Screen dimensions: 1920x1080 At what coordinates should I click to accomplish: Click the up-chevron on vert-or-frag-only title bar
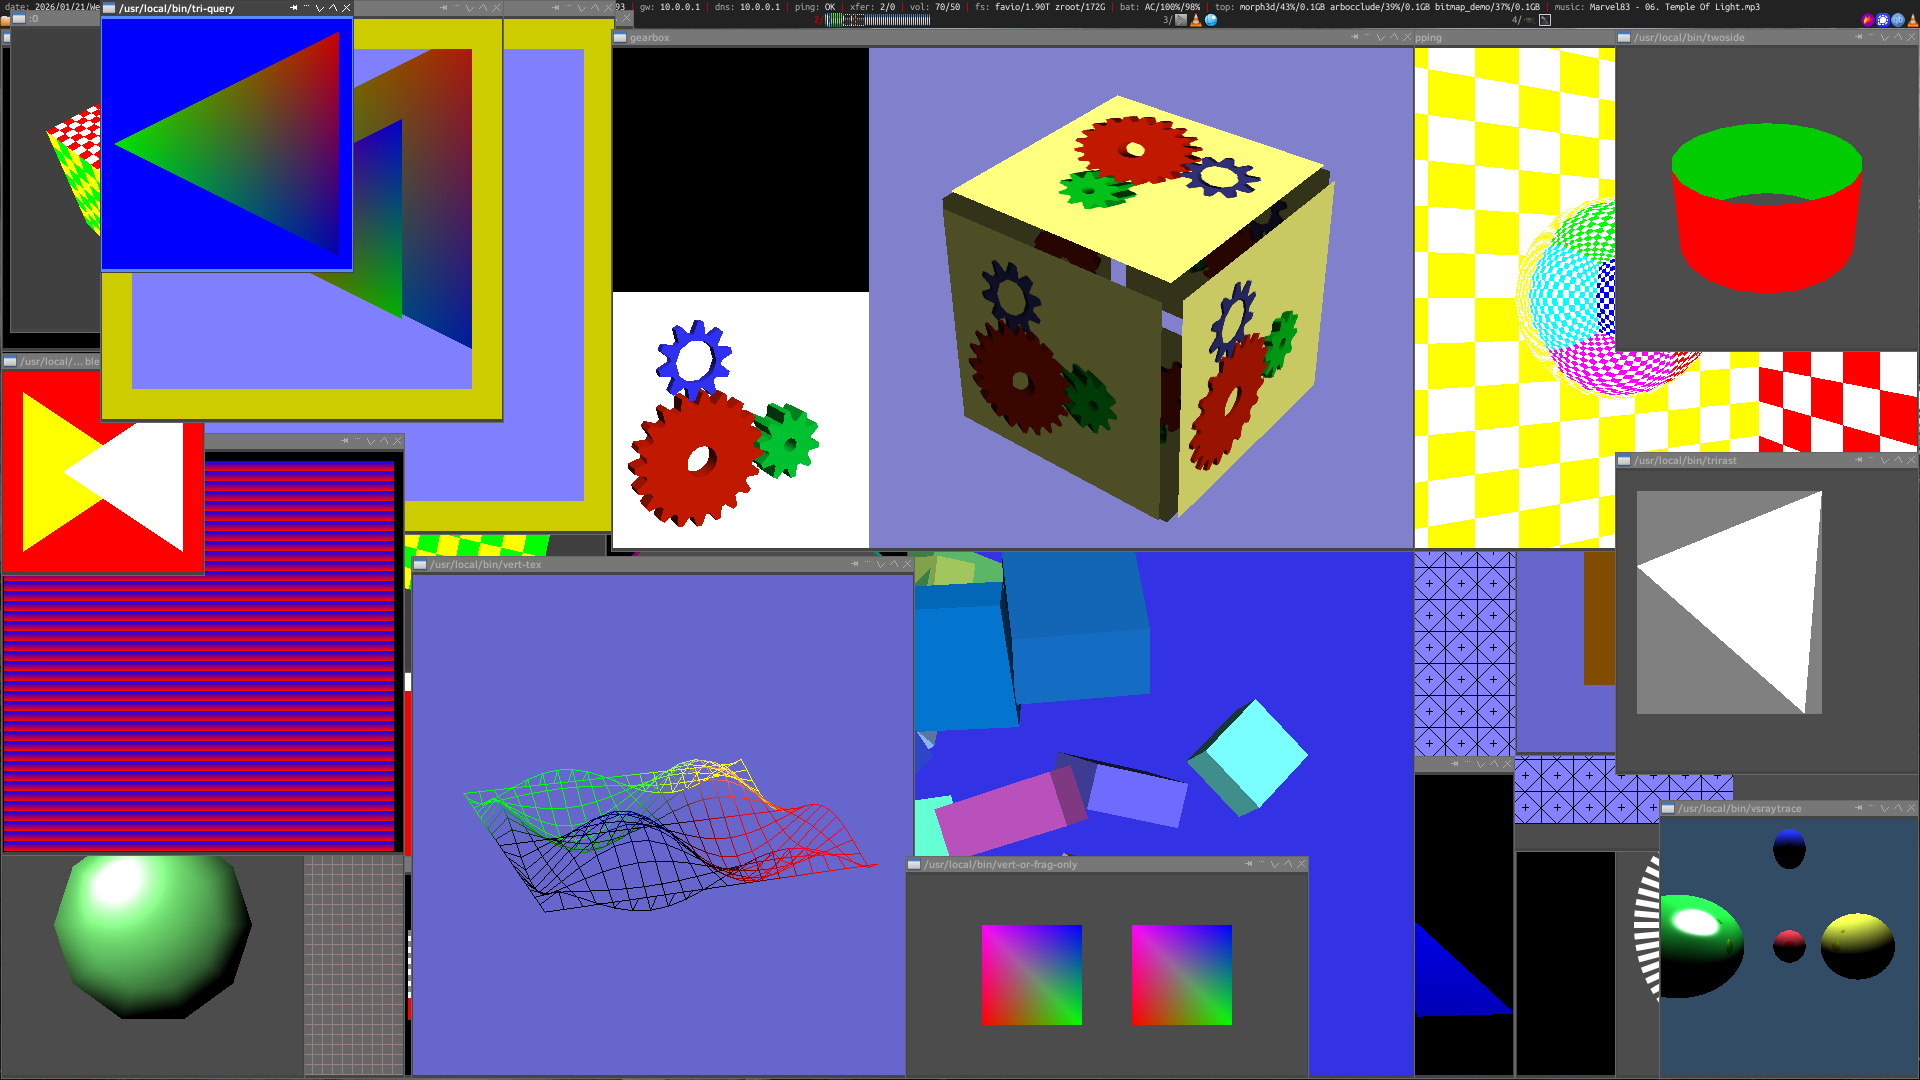point(1288,864)
